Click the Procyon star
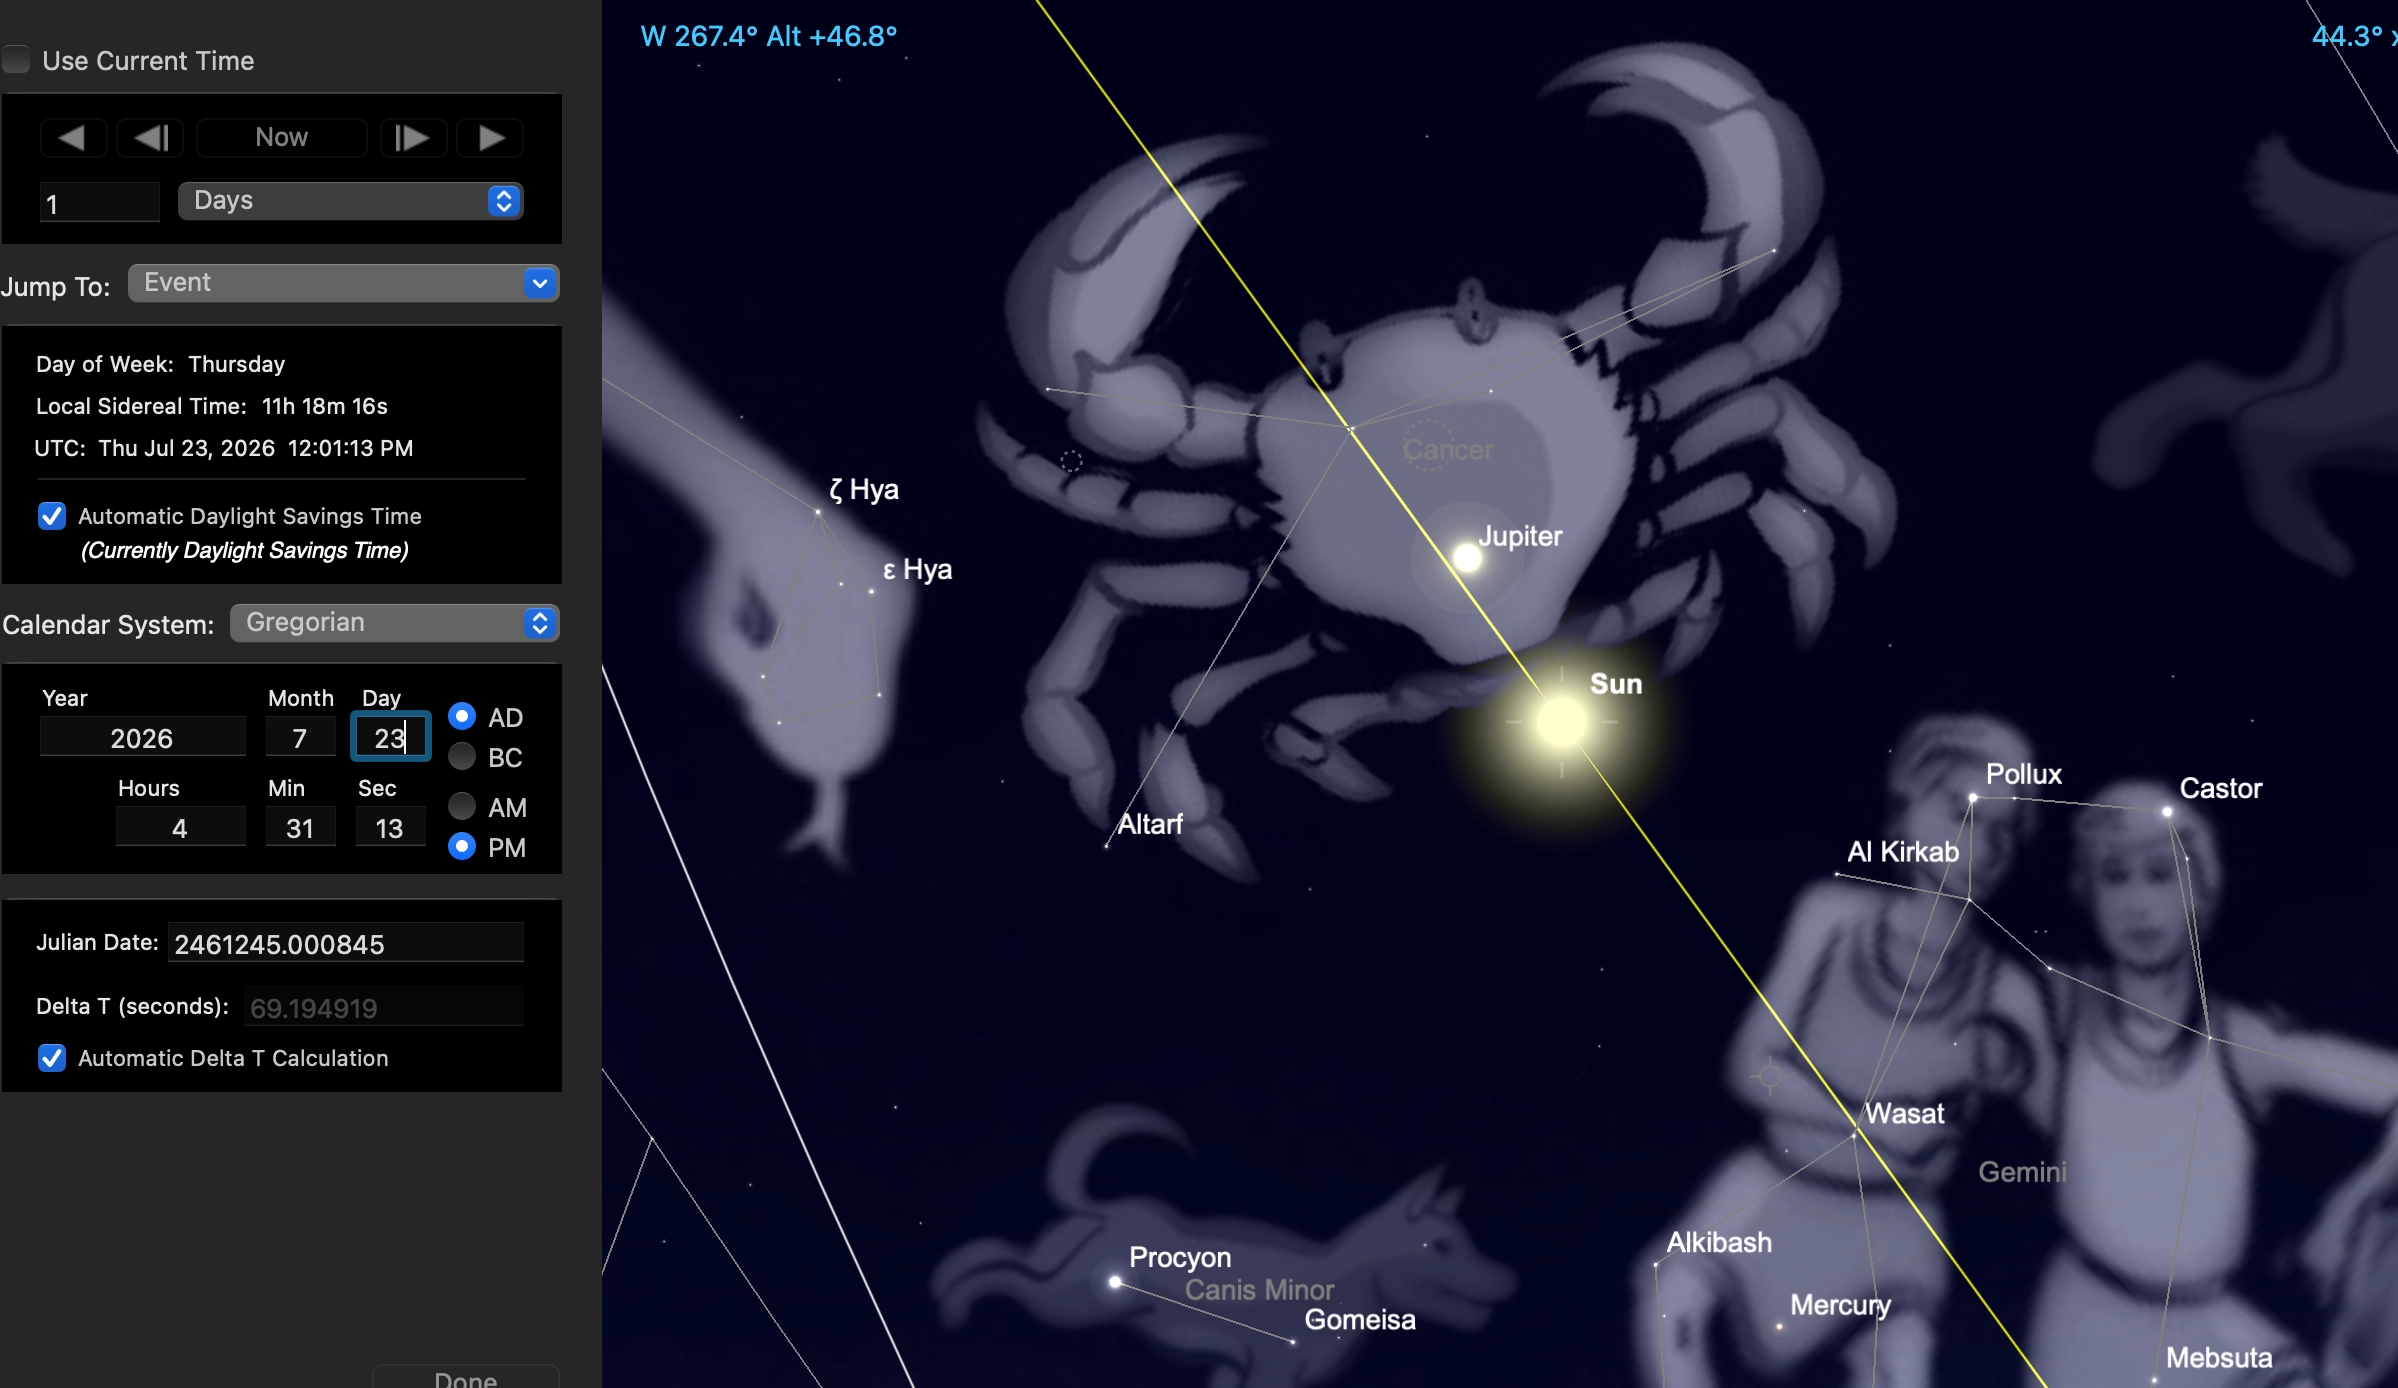The image size is (2398, 1388). 1115,1281
